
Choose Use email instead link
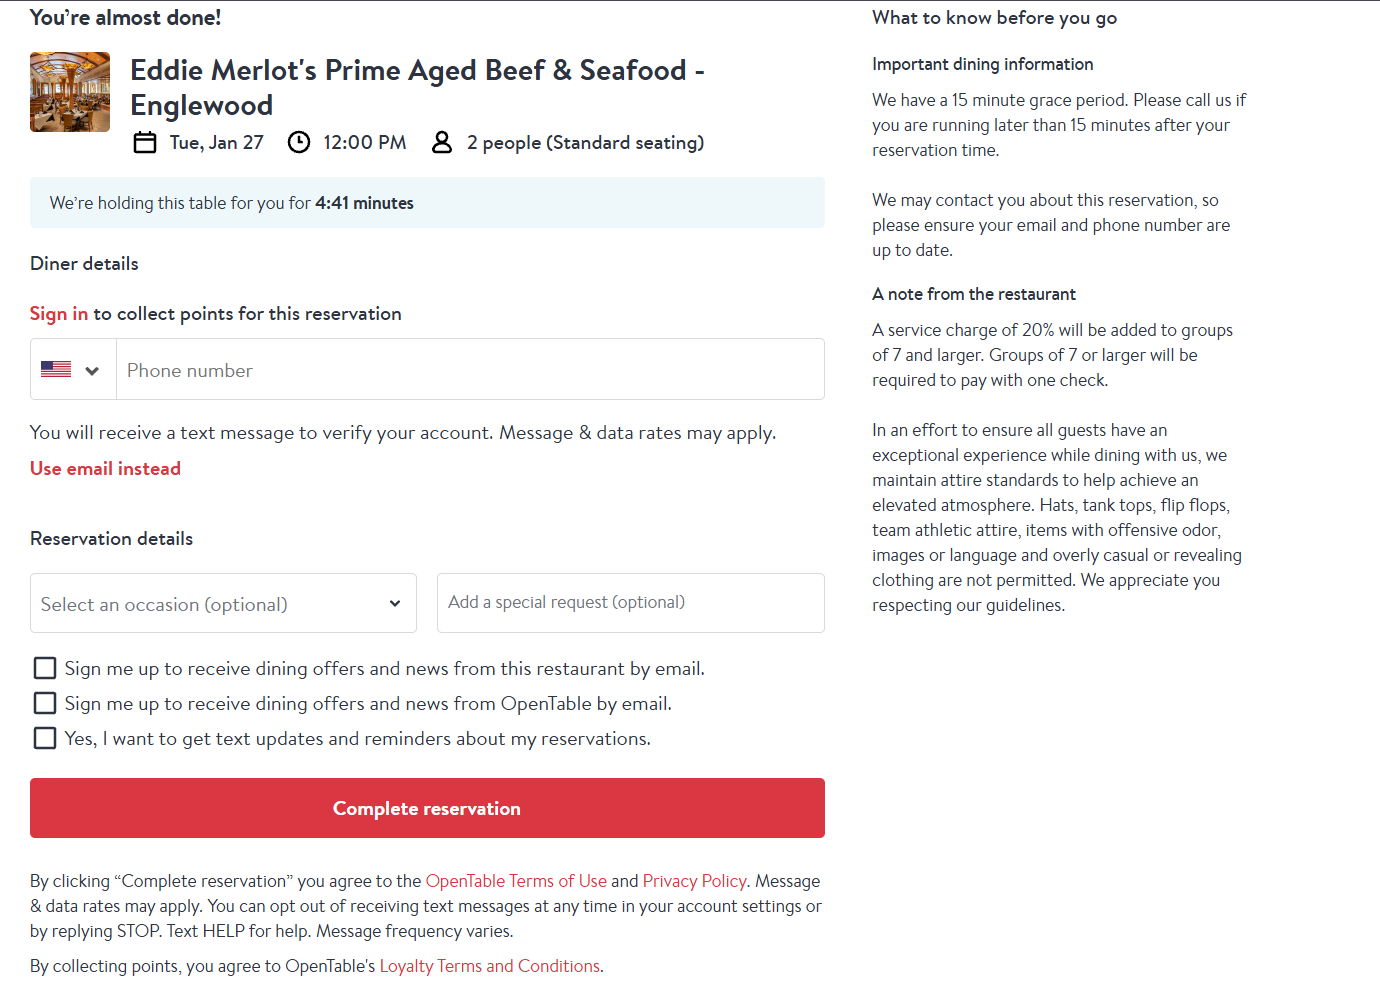105,468
